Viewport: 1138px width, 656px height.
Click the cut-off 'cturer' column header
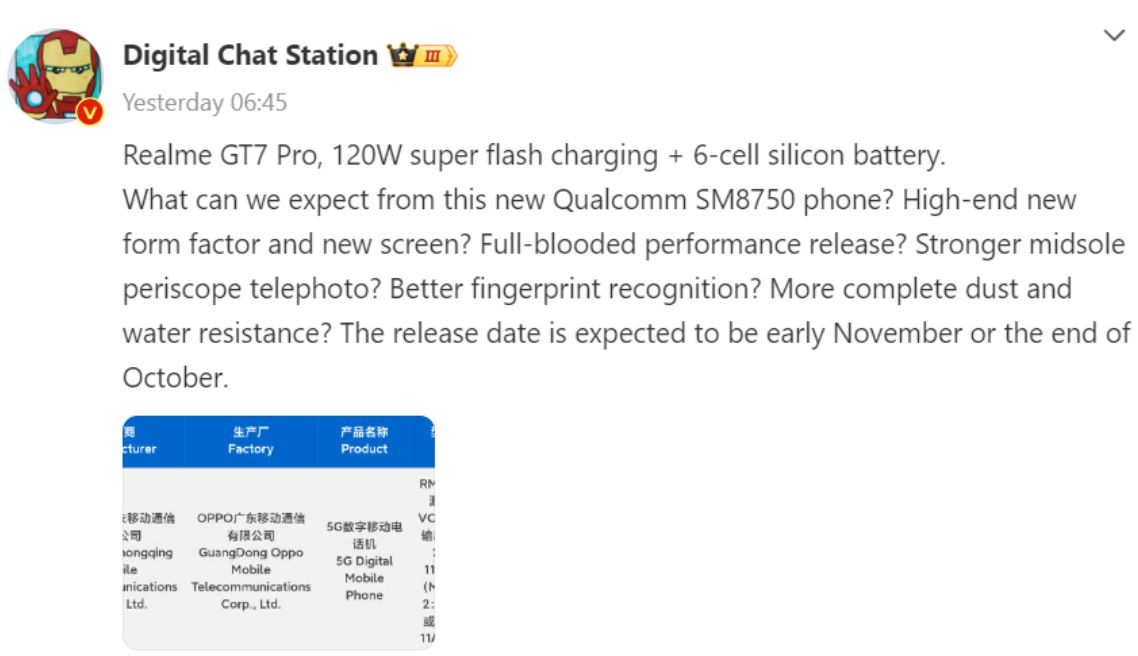(140, 449)
